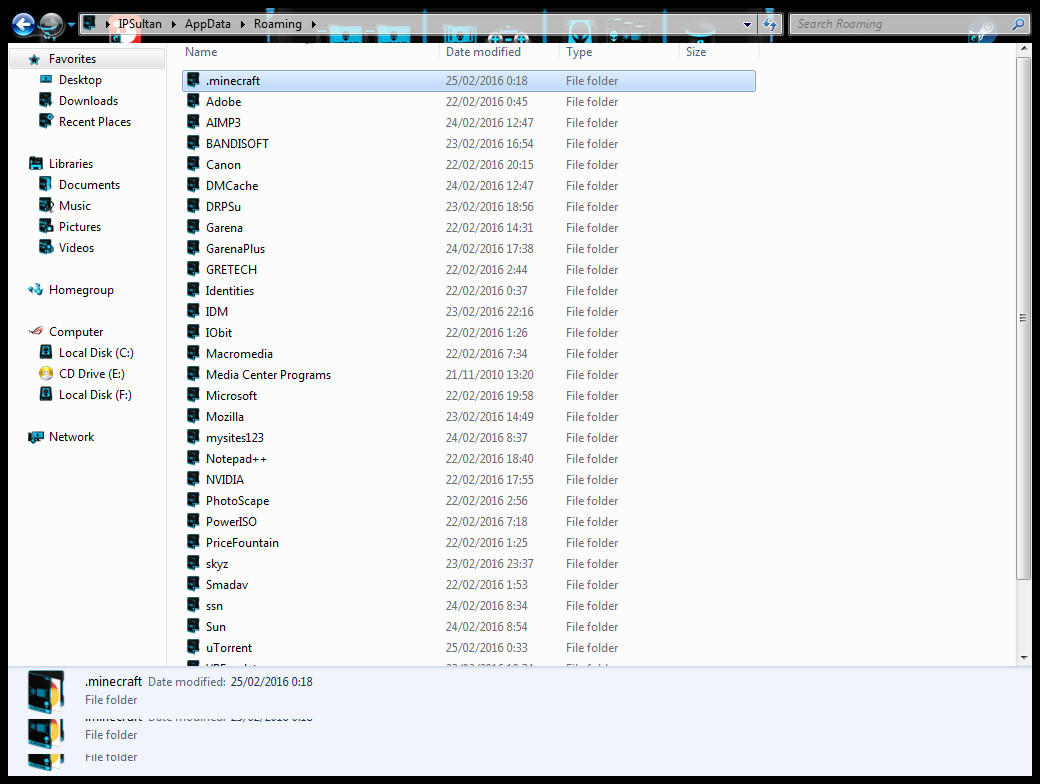Select Network in the navigation pane

[72, 437]
